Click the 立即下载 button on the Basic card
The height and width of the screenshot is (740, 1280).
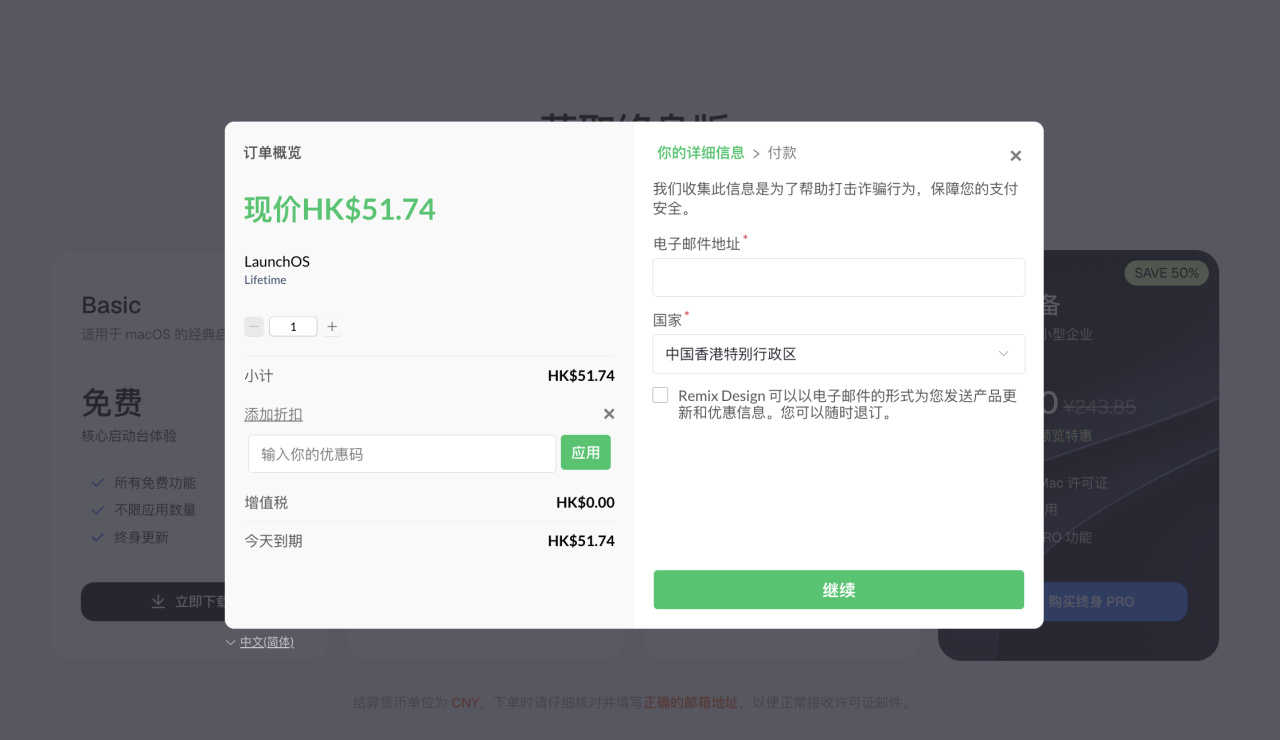[x=155, y=602]
